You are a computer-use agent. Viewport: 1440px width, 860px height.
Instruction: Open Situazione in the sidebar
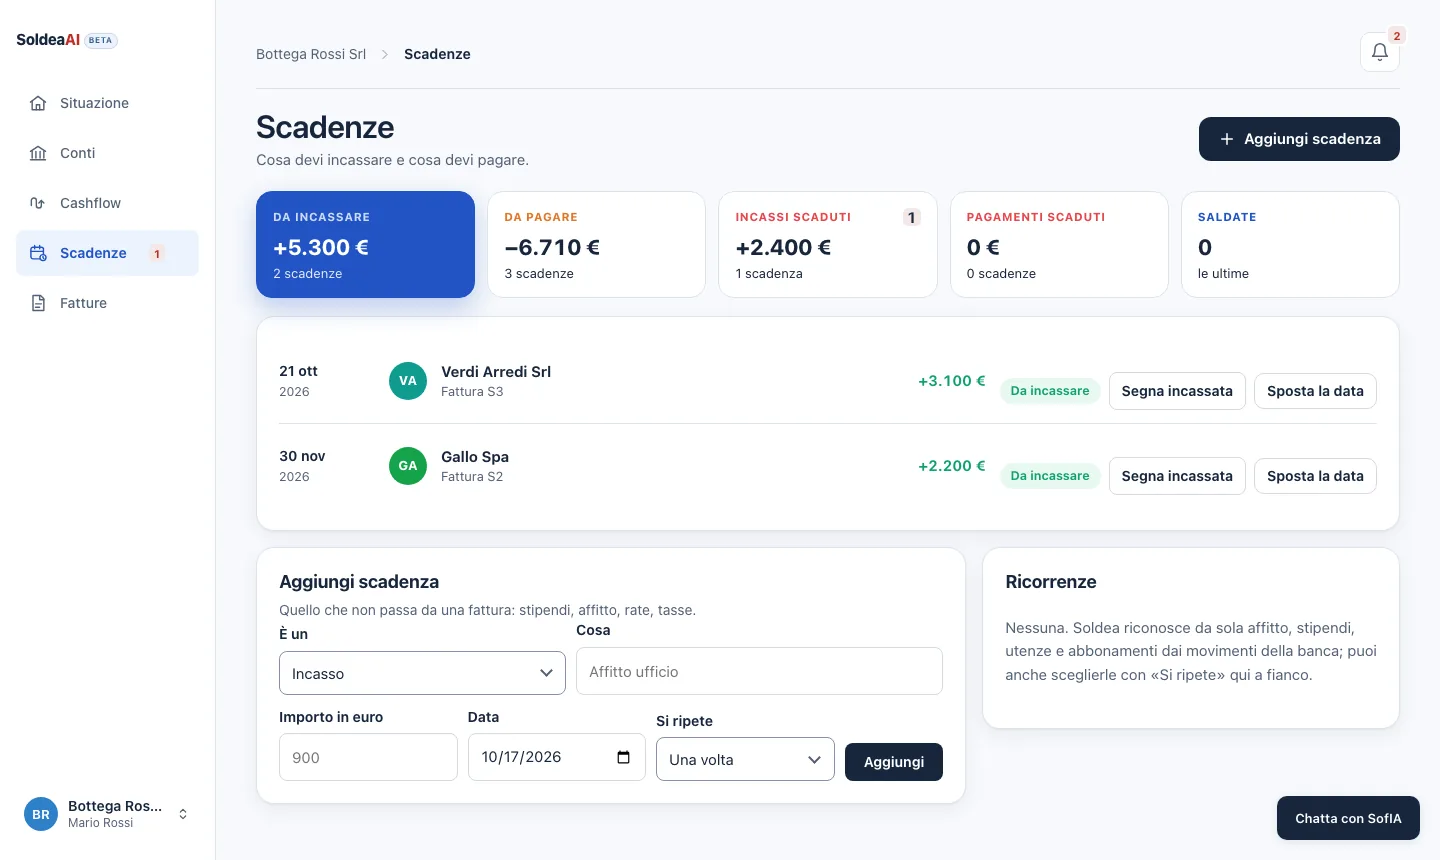pos(107,103)
